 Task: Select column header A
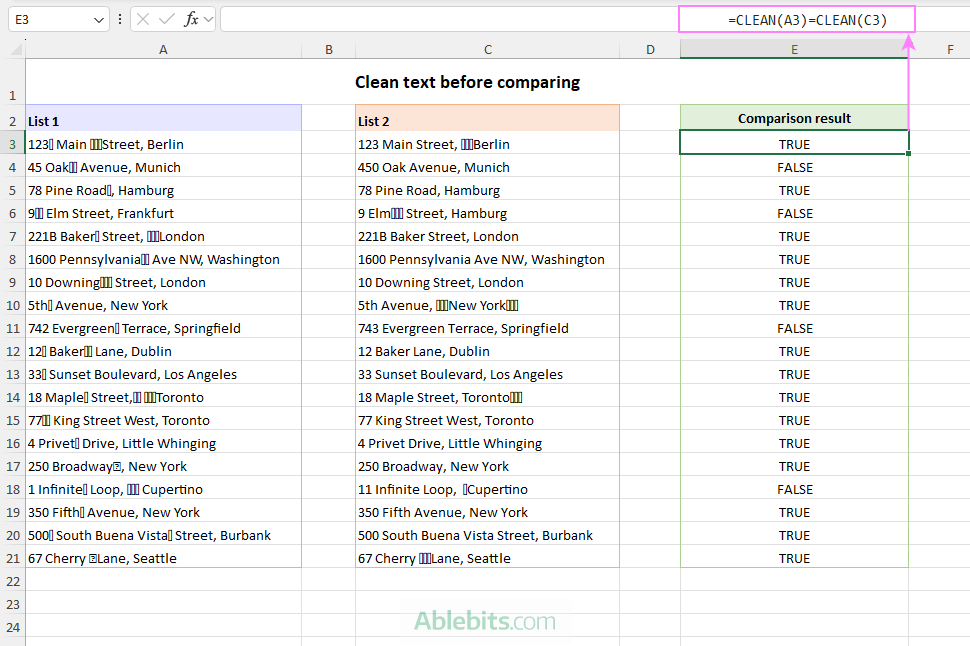[163, 48]
